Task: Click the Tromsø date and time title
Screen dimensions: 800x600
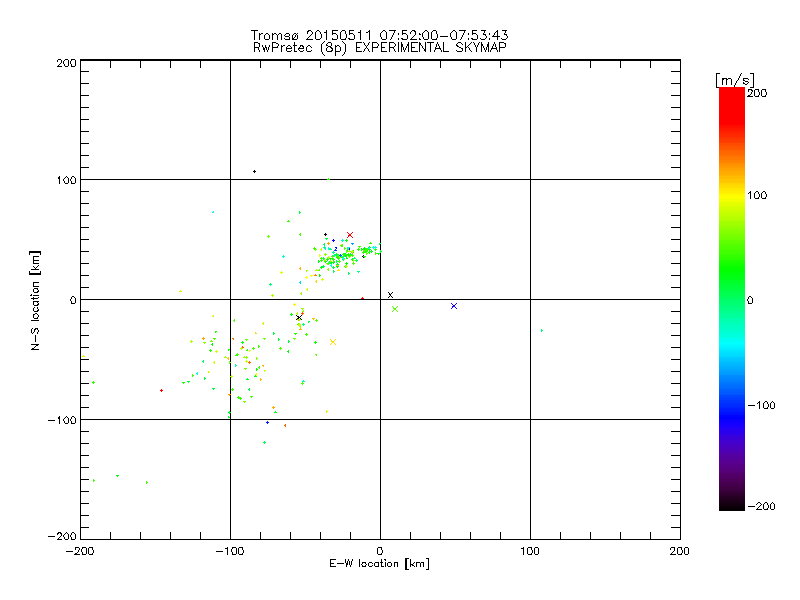Action: 380,35
